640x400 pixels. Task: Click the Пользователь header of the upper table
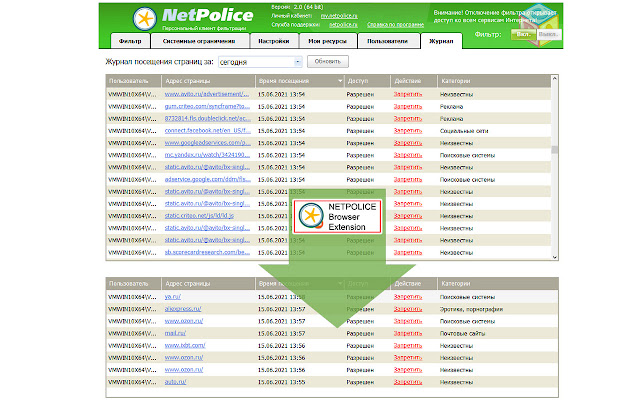(133, 81)
